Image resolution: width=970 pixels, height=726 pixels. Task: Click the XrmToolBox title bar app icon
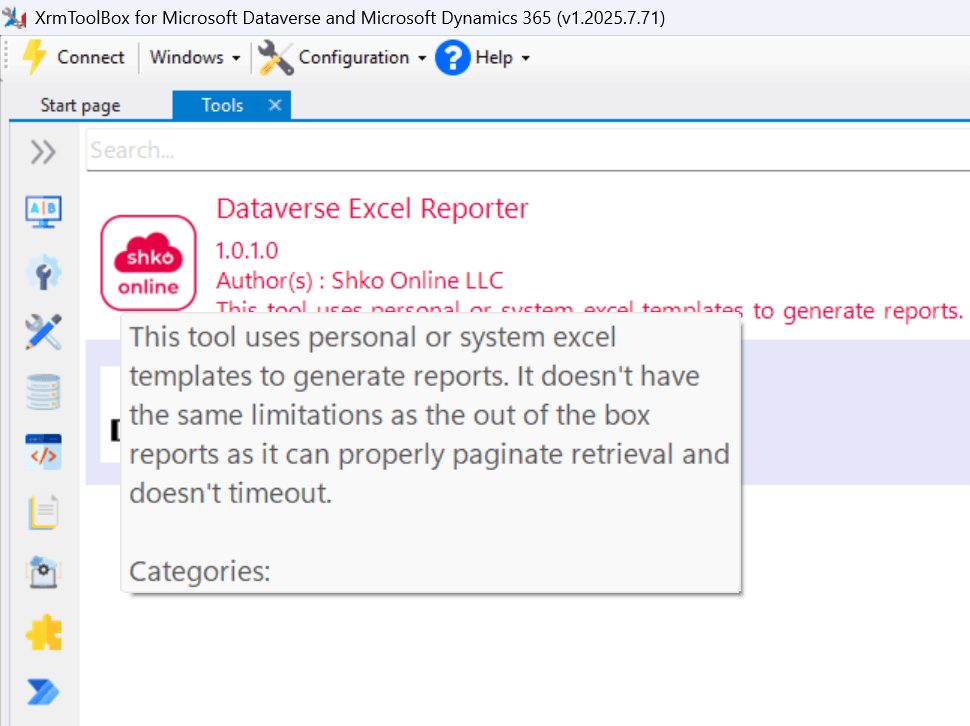(x=15, y=17)
